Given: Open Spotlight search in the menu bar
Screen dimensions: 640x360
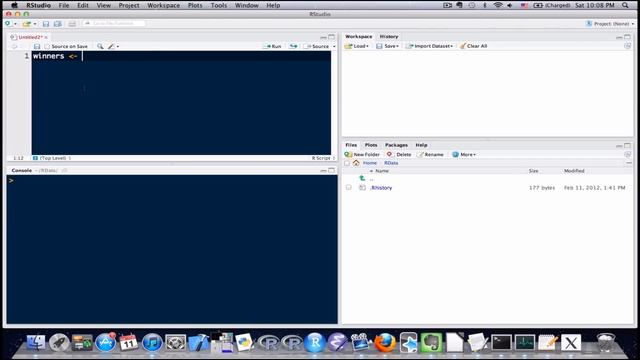Looking at the screenshot, I should tap(625, 5).
